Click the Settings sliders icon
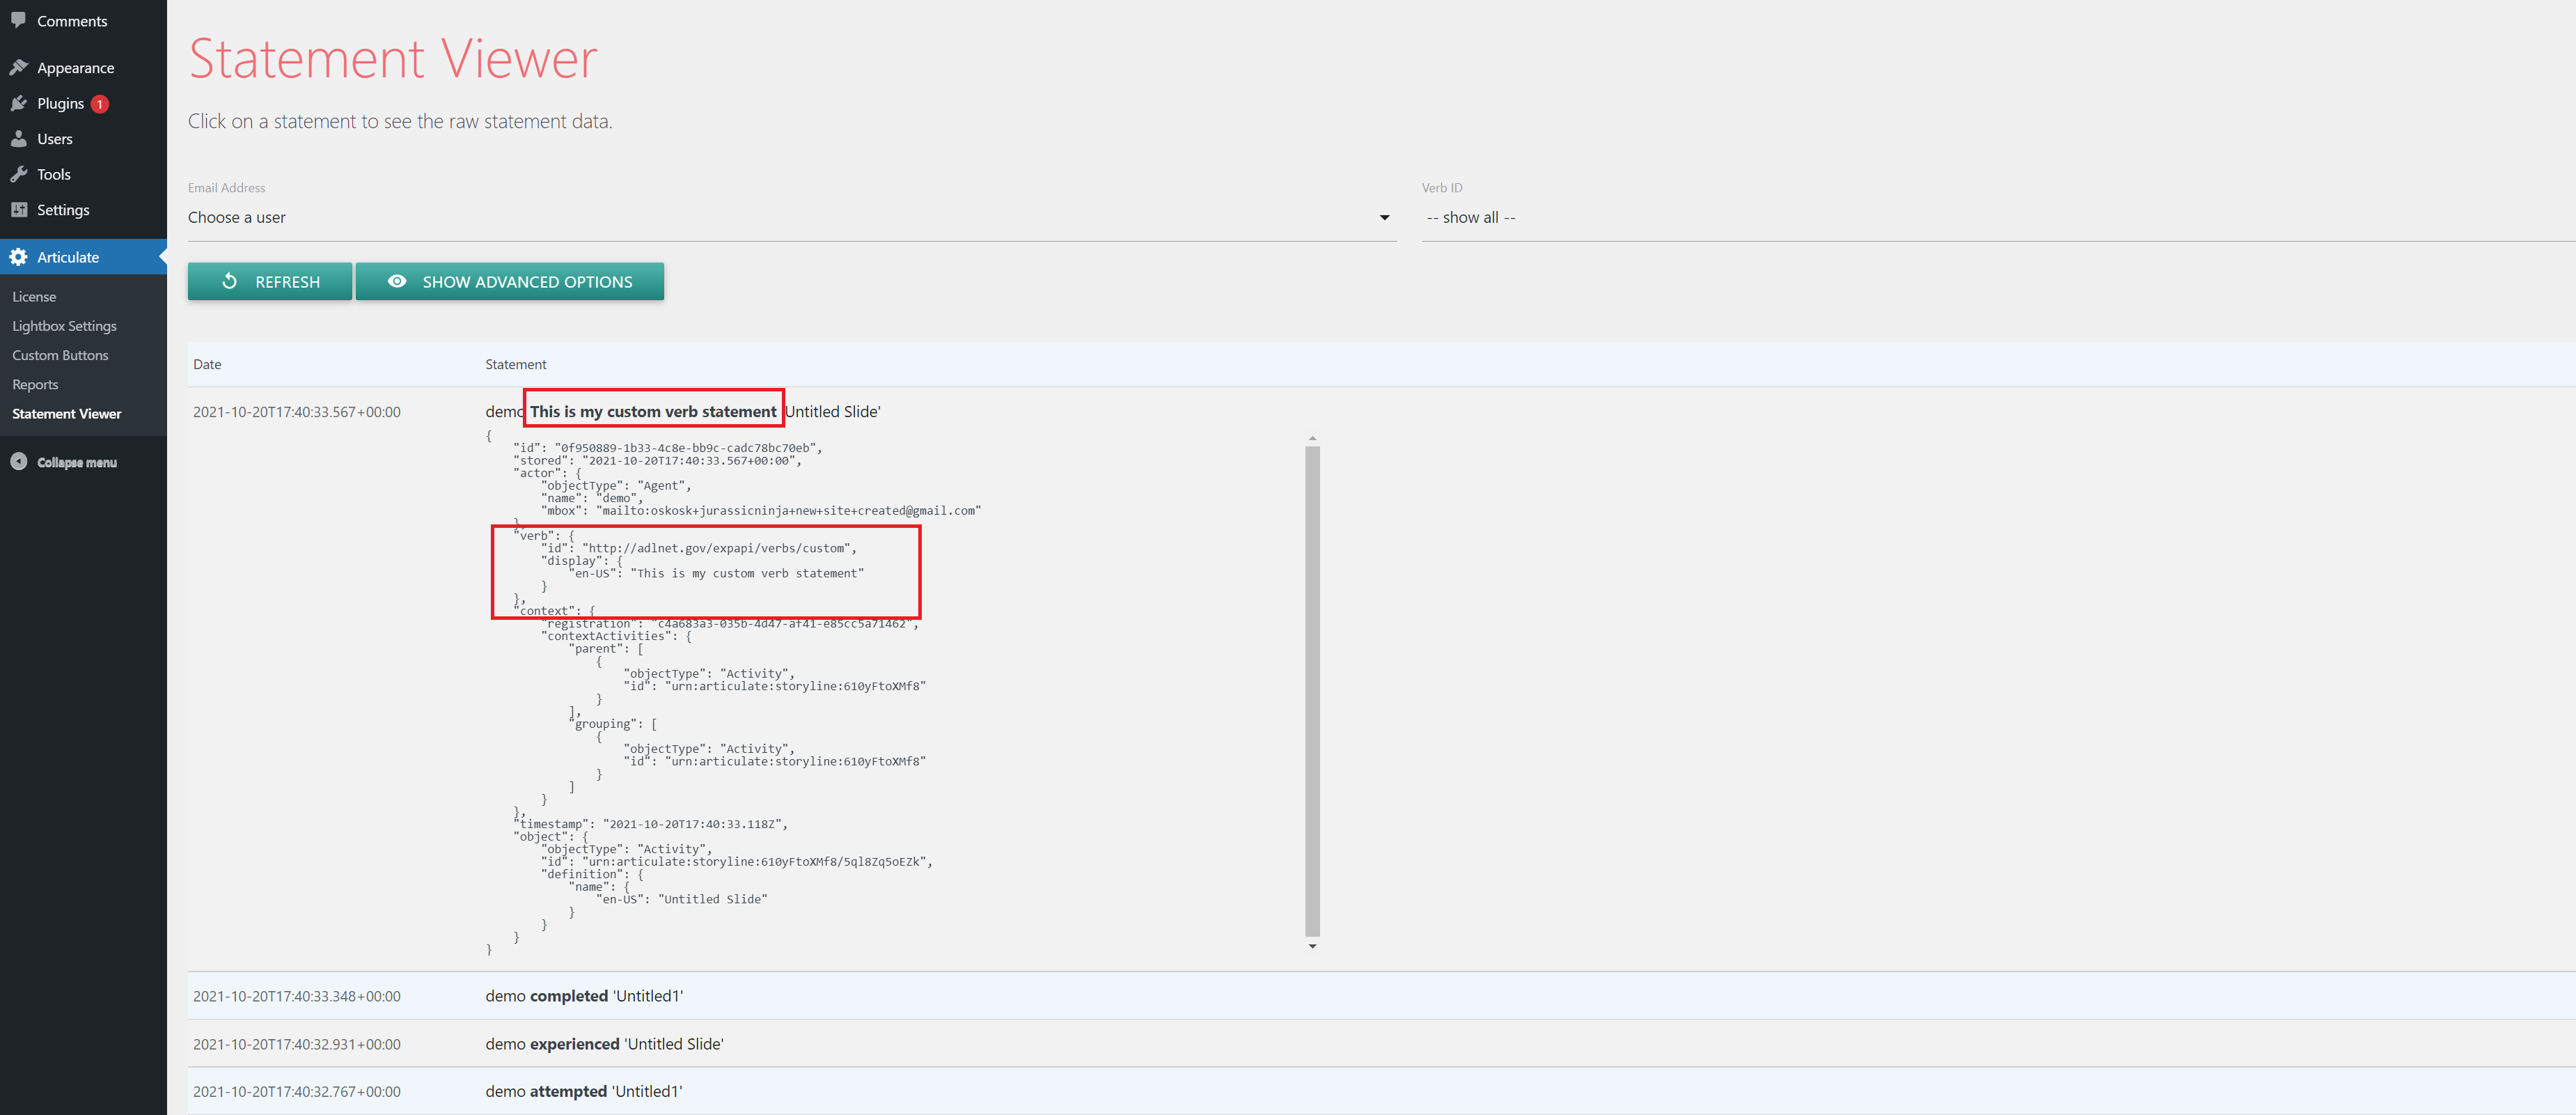Screen dimensions: 2576x1115 [x=18, y=209]
